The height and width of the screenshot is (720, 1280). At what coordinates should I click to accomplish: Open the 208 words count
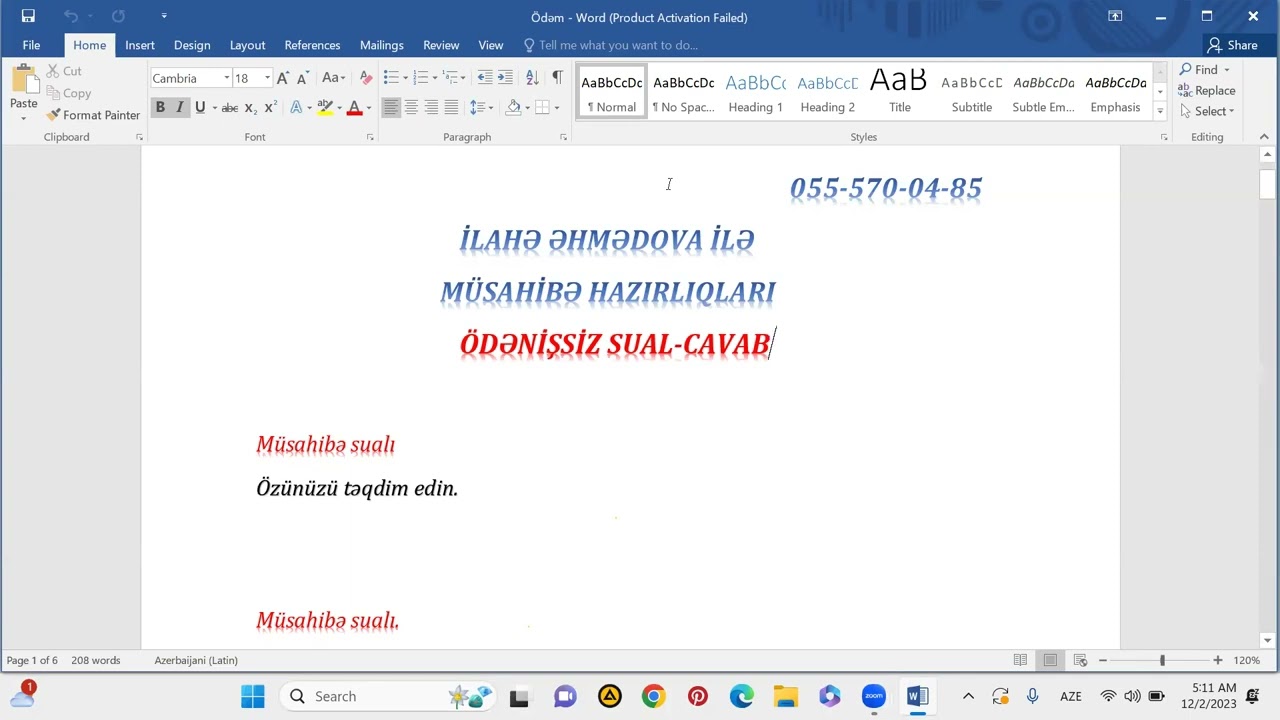tap(96, 660)
